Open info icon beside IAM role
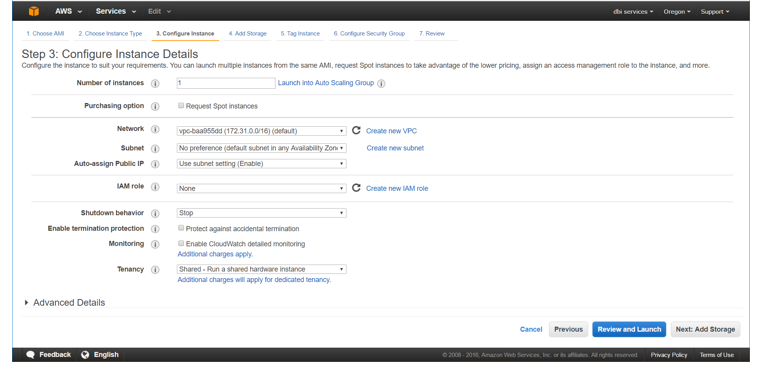The image size is (770, 373). [x=155, y=187]
